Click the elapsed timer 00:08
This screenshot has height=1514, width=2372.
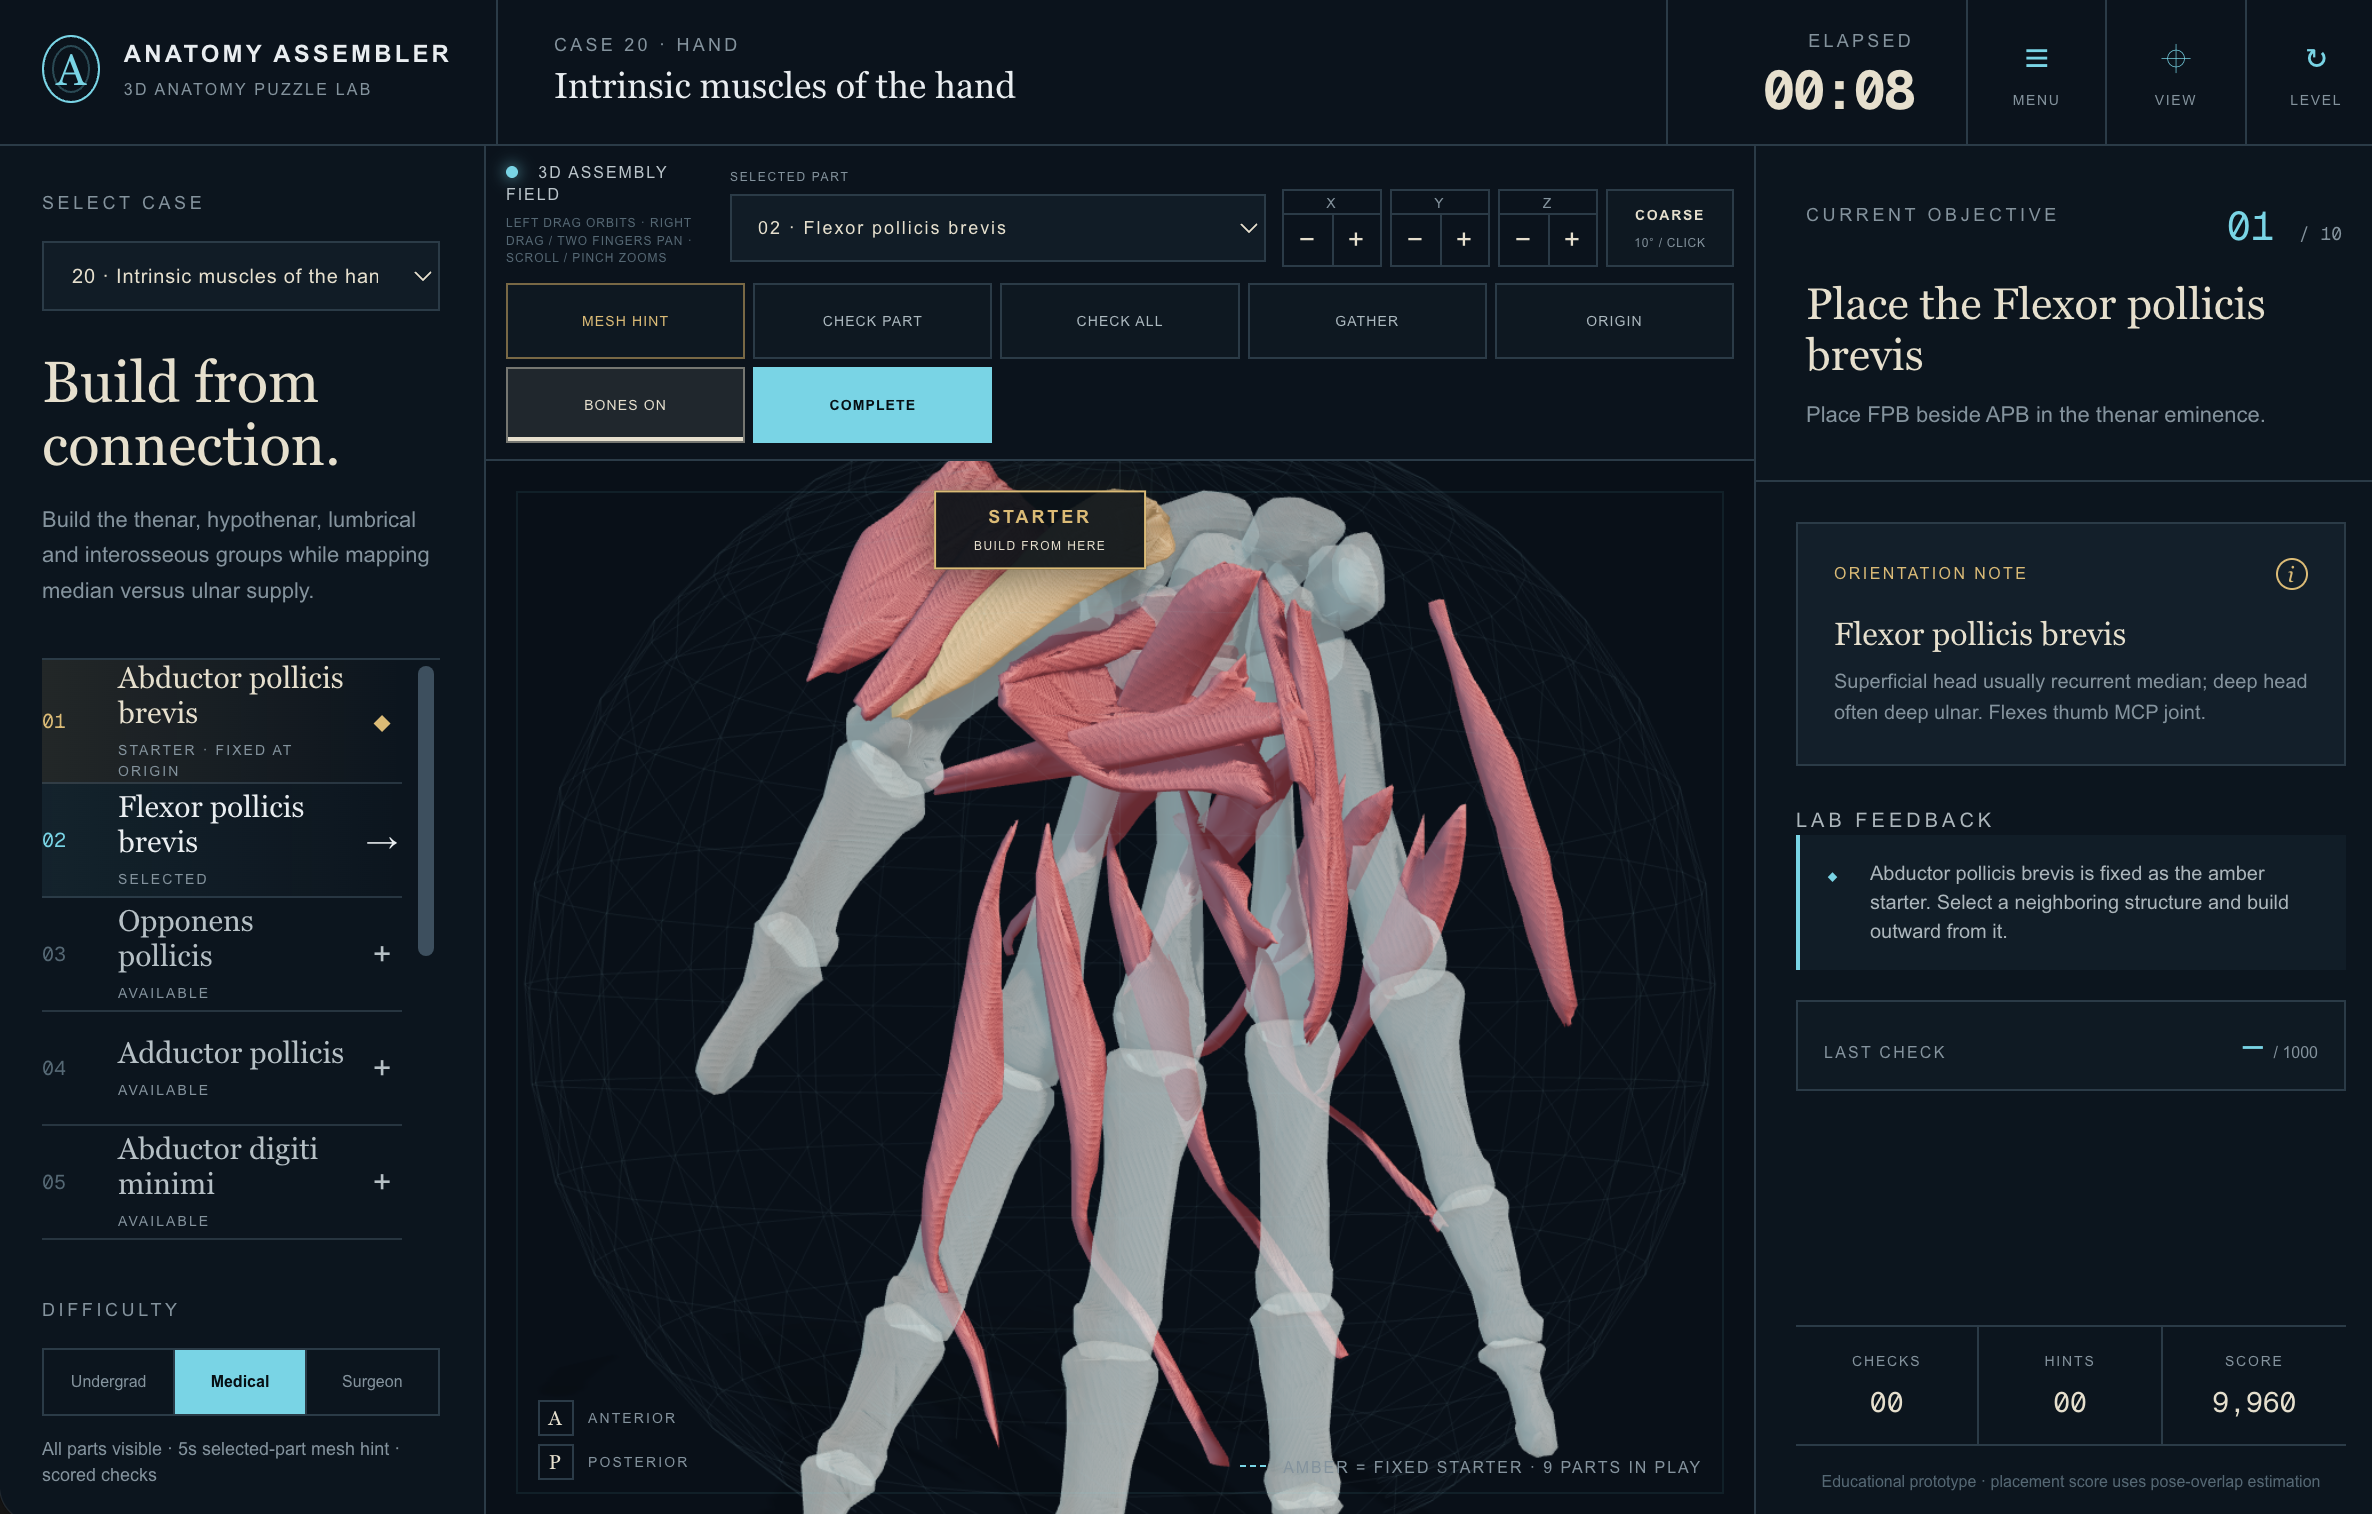pos(1839,91)
